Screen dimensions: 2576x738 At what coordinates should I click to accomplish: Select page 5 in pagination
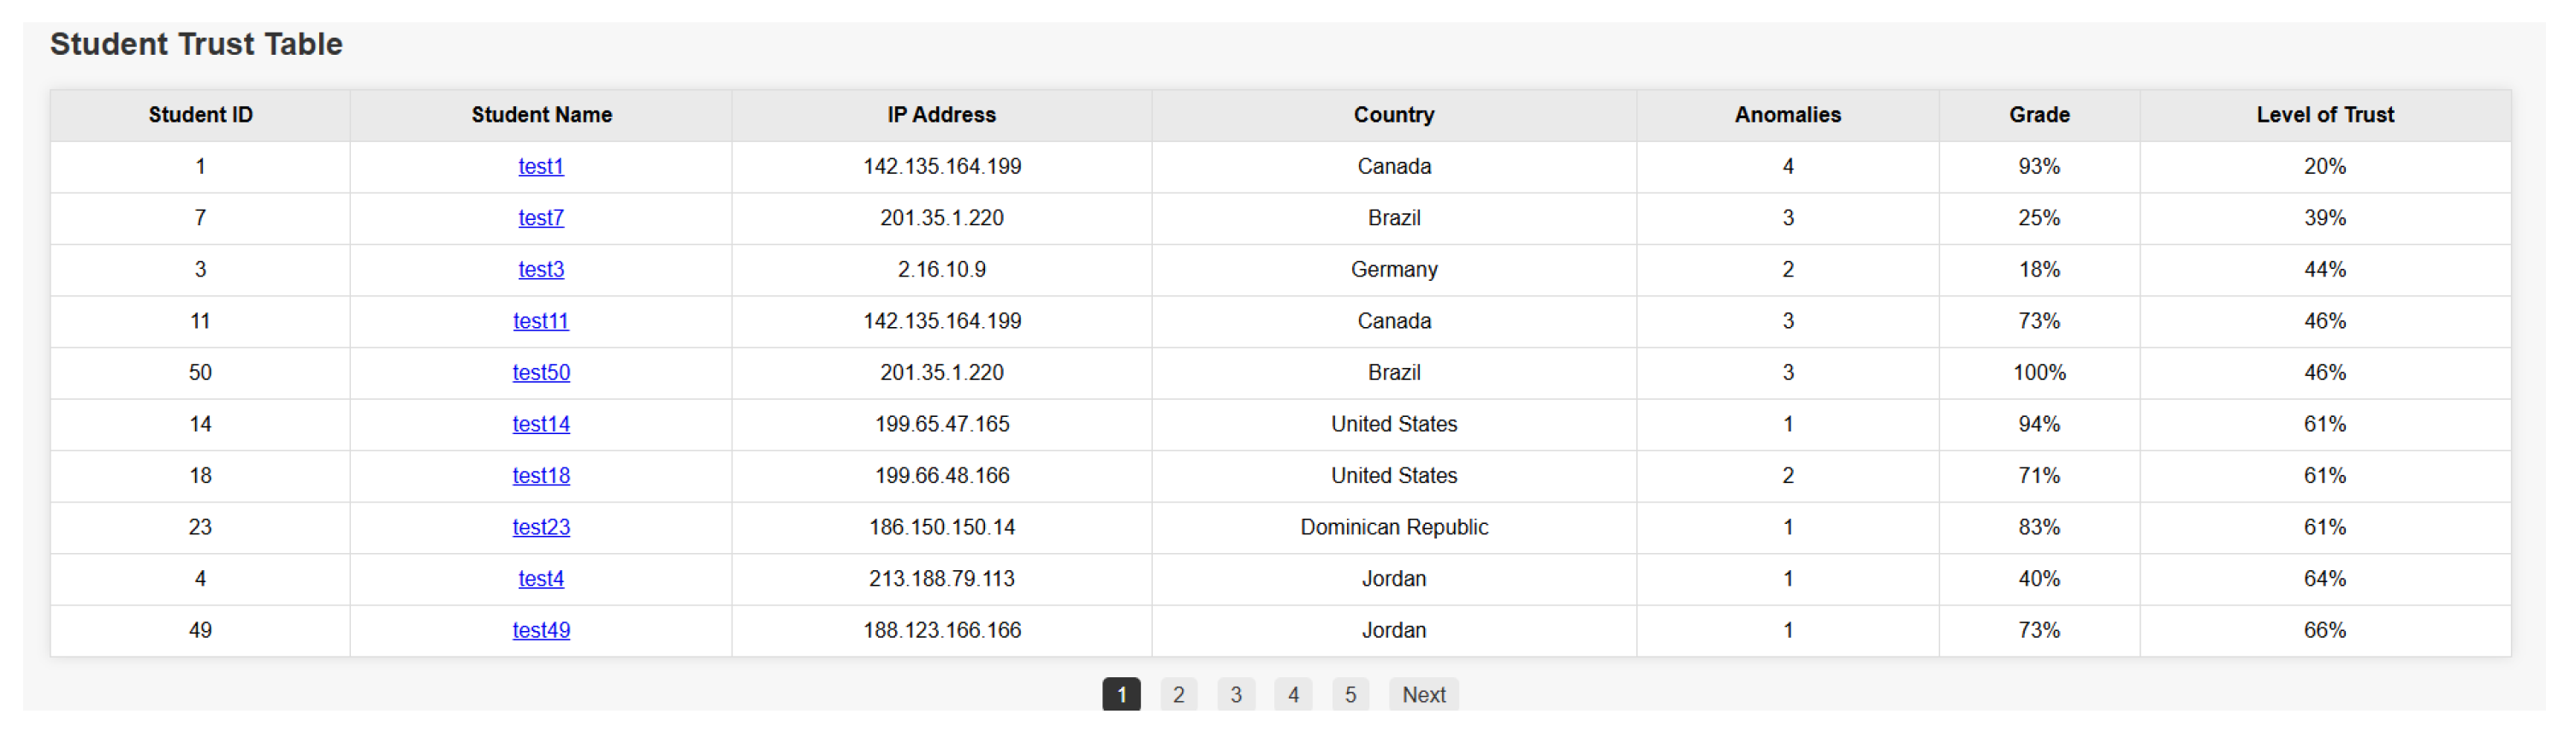(x=1350, y=695)
